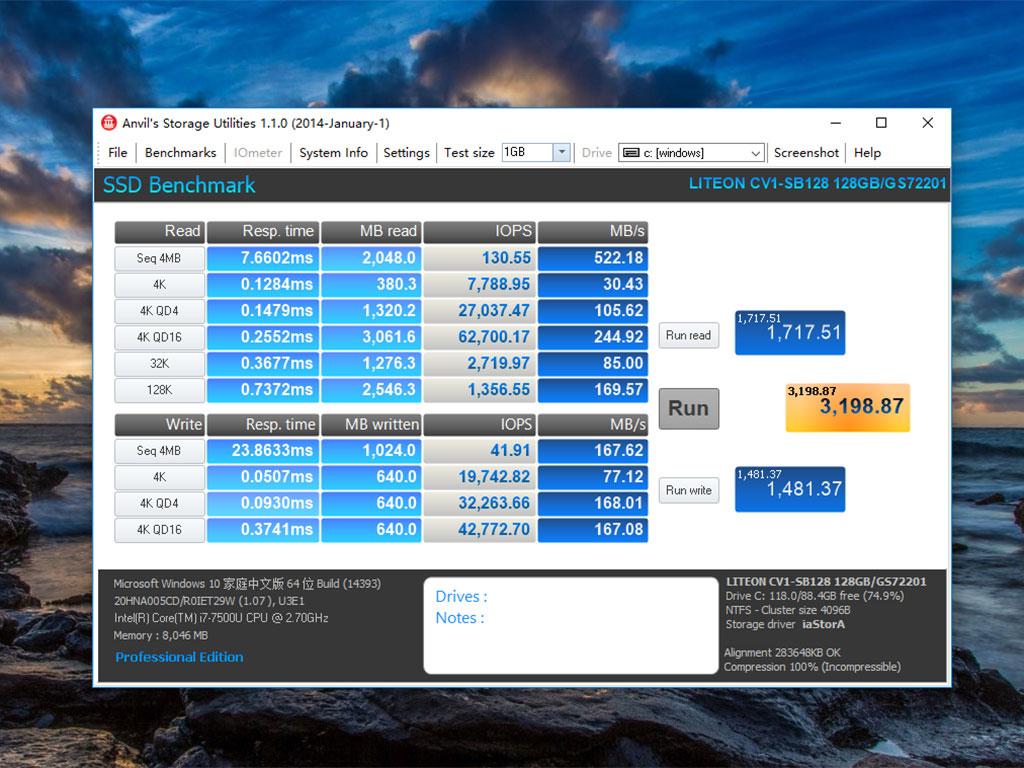1024x768 pixels.
Task: Click the Write Seq 4MB row label
Action: click(159, 451)
